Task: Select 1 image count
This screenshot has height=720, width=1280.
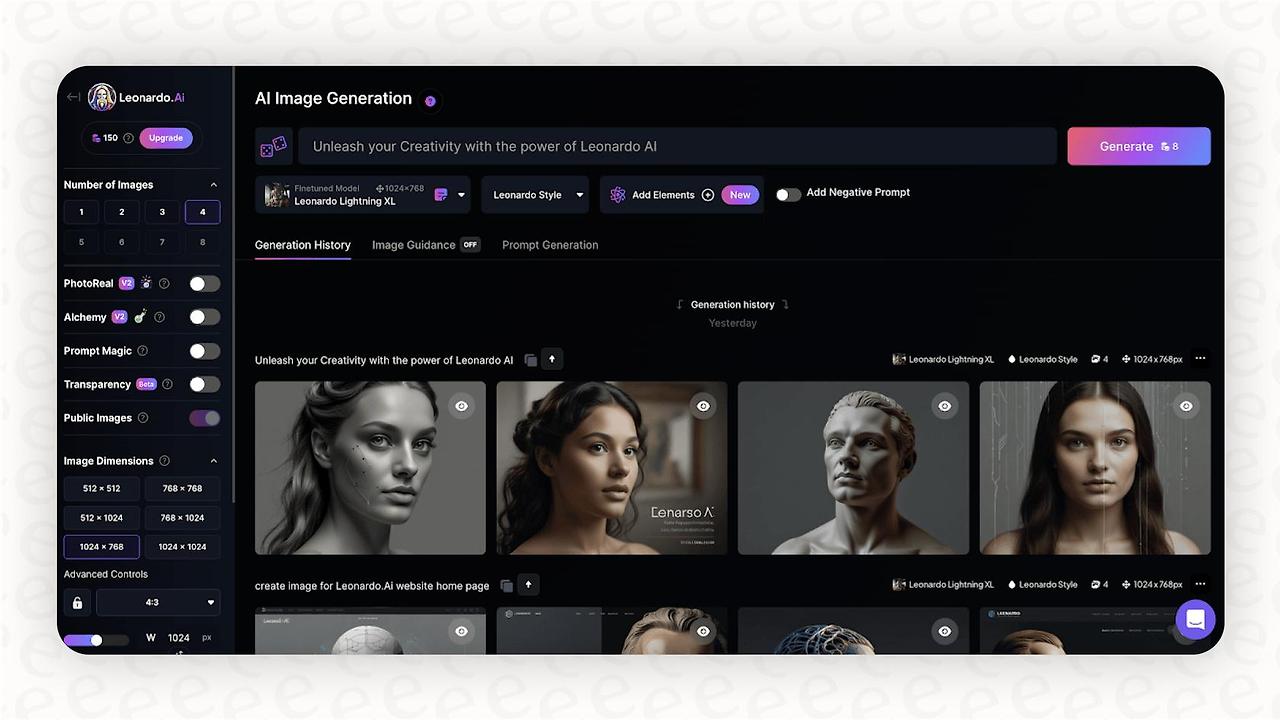Action: tap(81, 212)
